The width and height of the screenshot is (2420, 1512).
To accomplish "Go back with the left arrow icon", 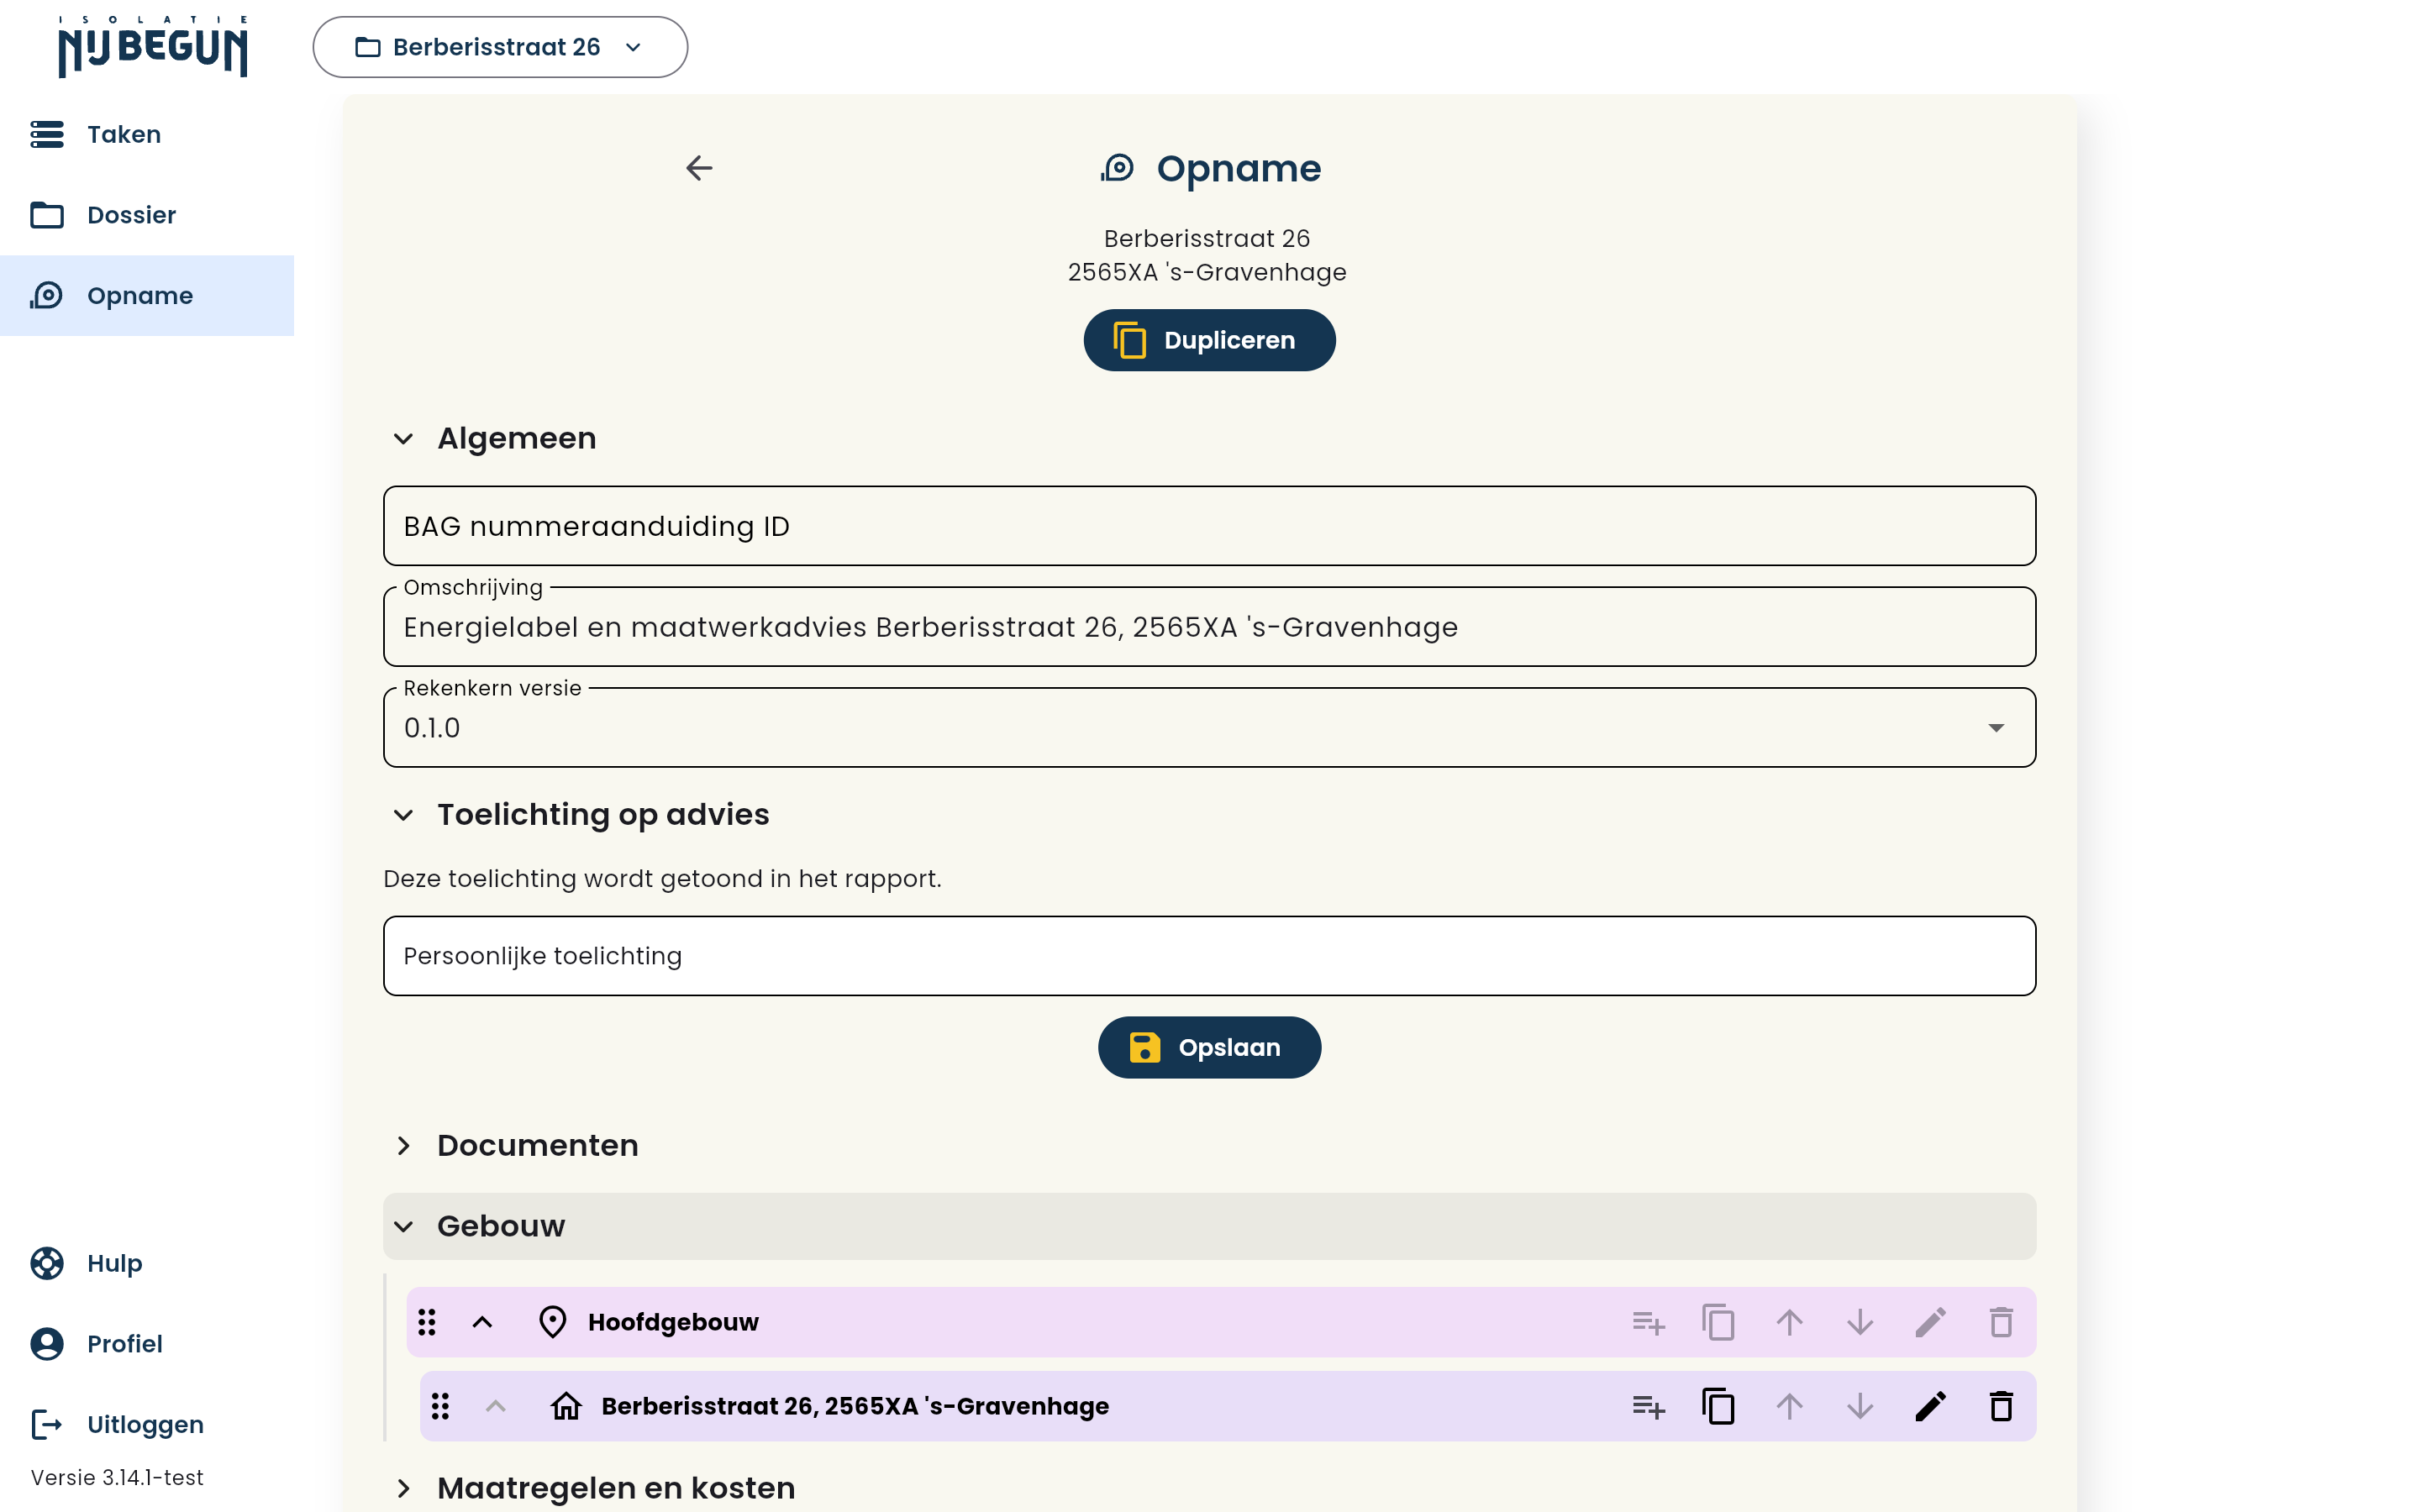I will pyautogui.click(x=699, y=168).
